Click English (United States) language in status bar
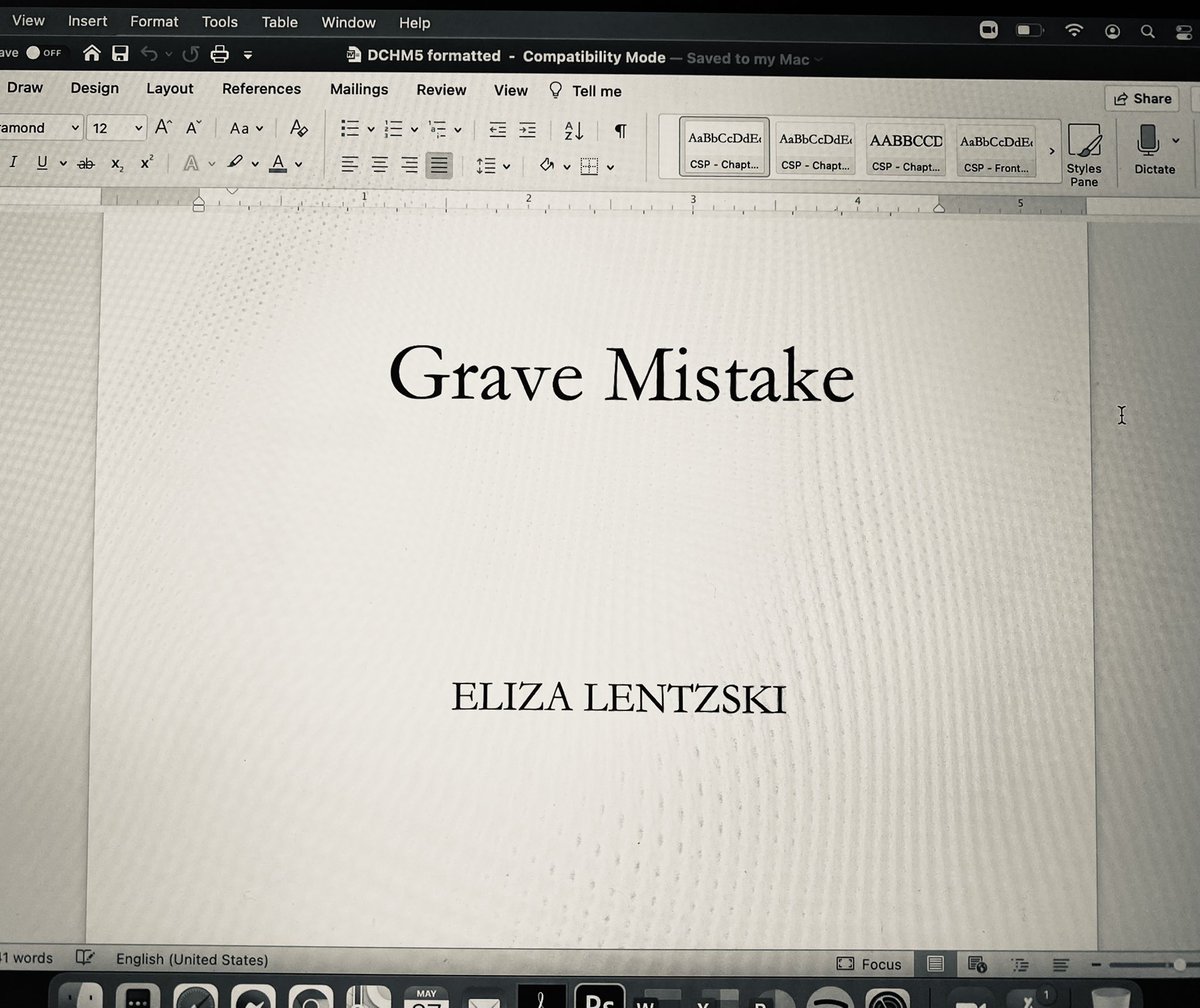This screenshot has width=1200, height=1008. (192, 960)
